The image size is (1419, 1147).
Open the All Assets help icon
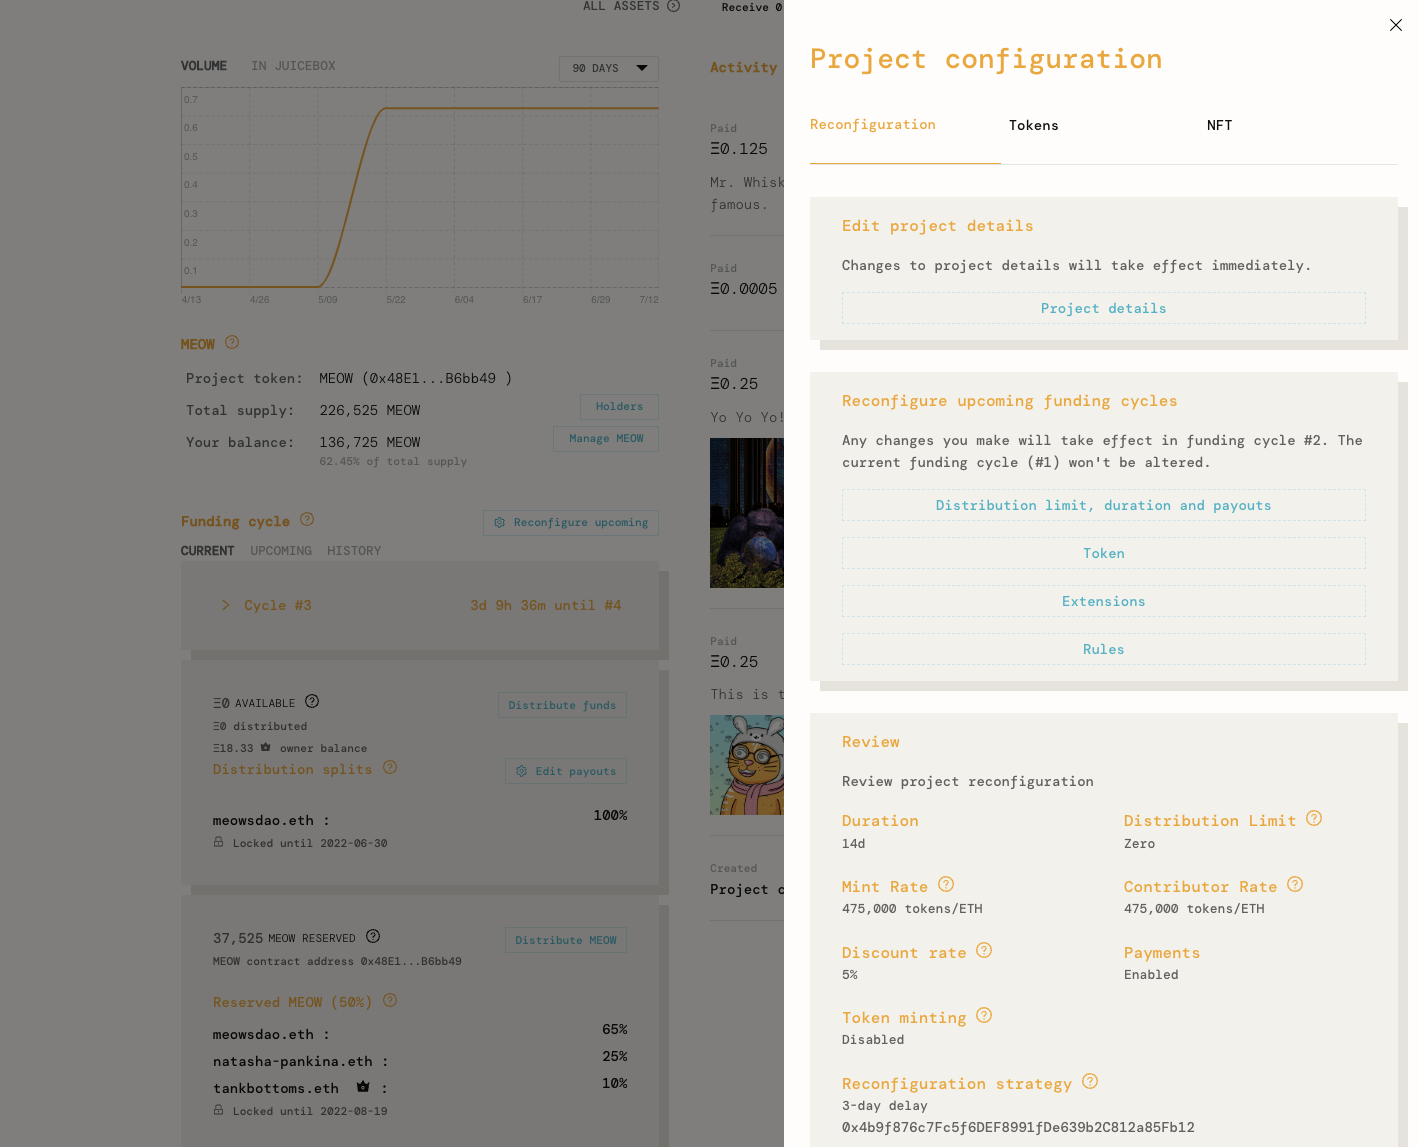(x=674, y=6)
